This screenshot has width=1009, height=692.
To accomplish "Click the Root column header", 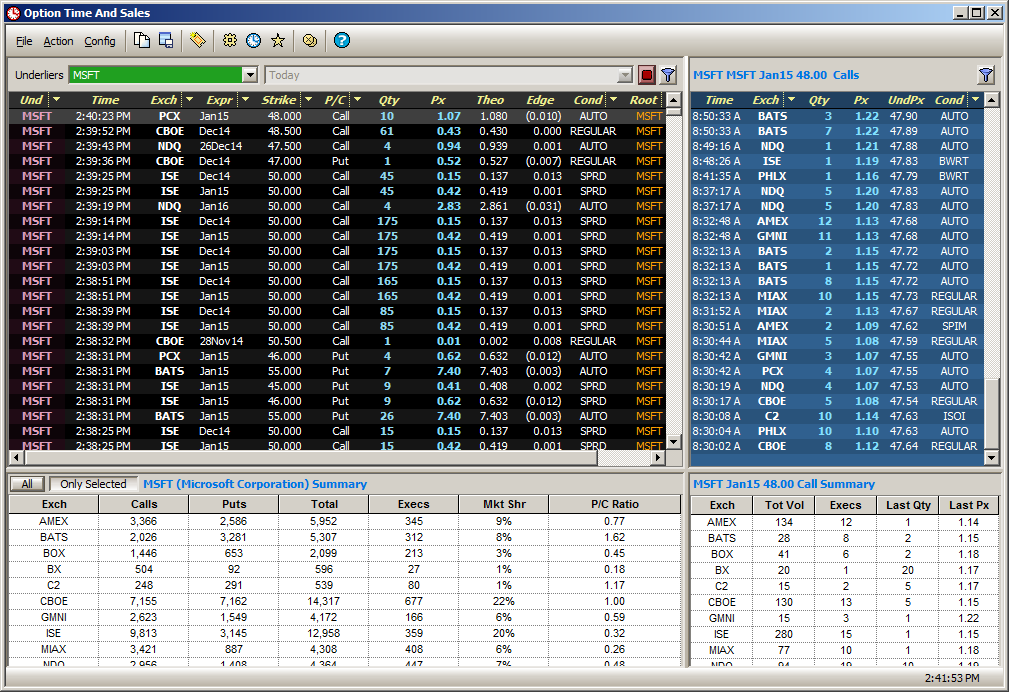I will click(x=643, y=100).
